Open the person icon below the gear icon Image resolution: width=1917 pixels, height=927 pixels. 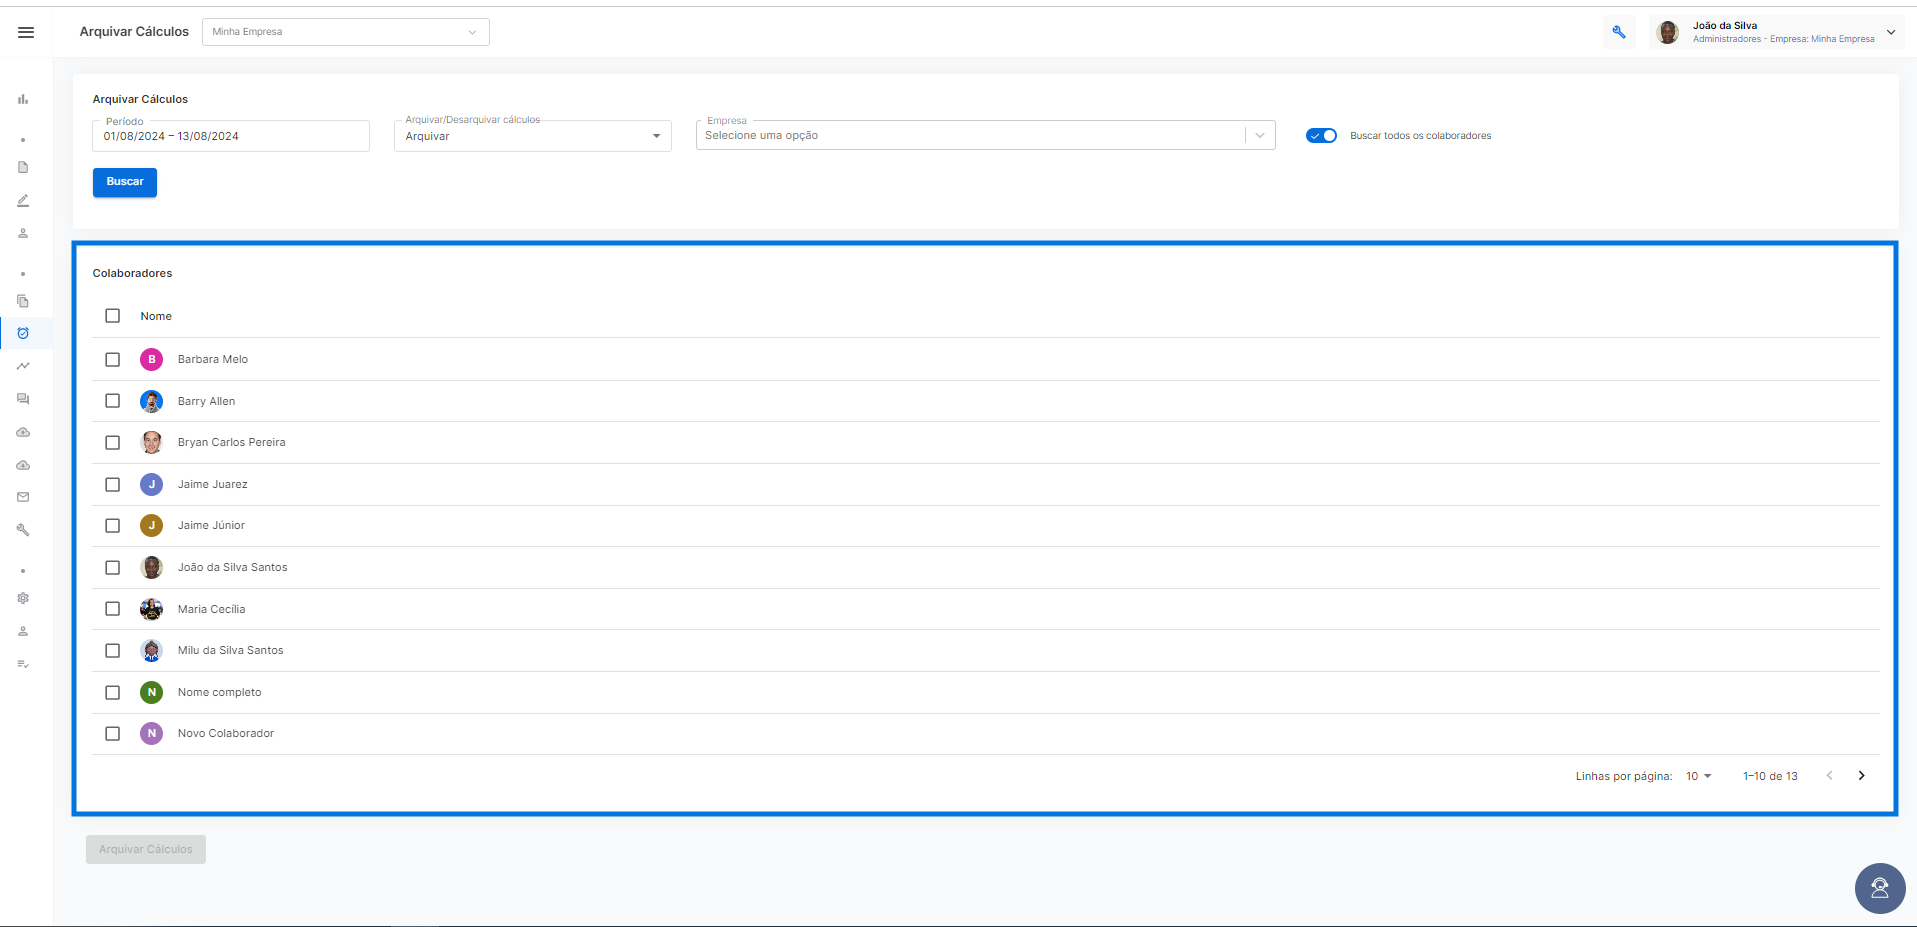[x=23, y=631]
